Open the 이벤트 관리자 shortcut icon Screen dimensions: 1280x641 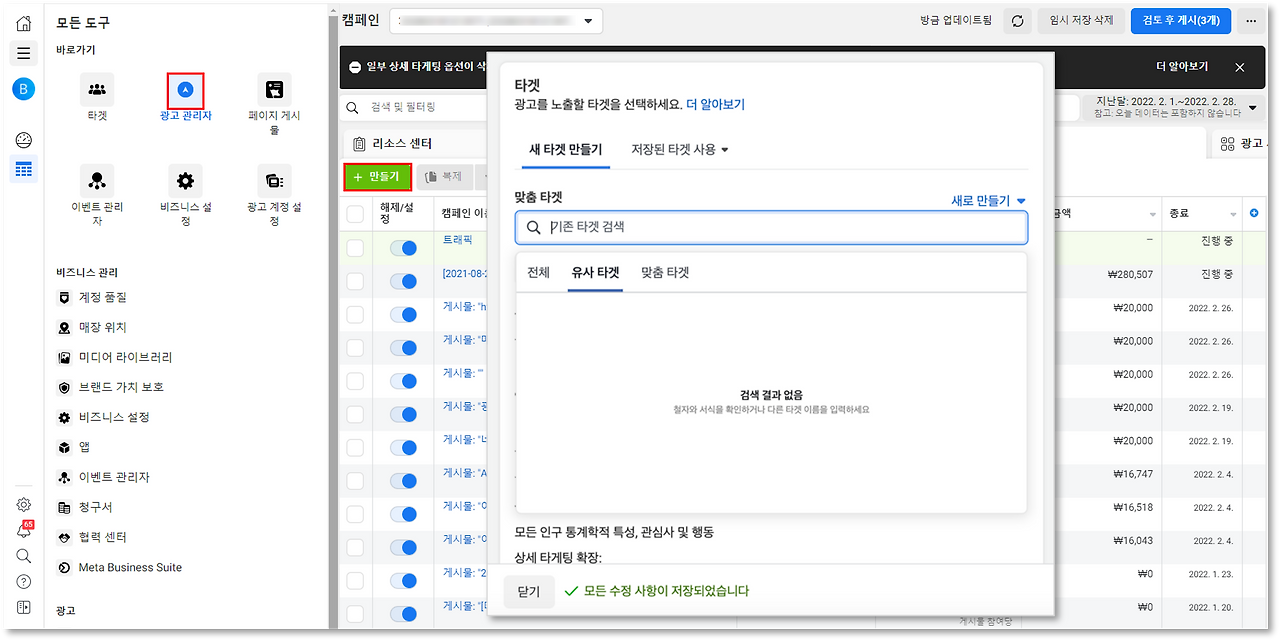coord(97,181)
